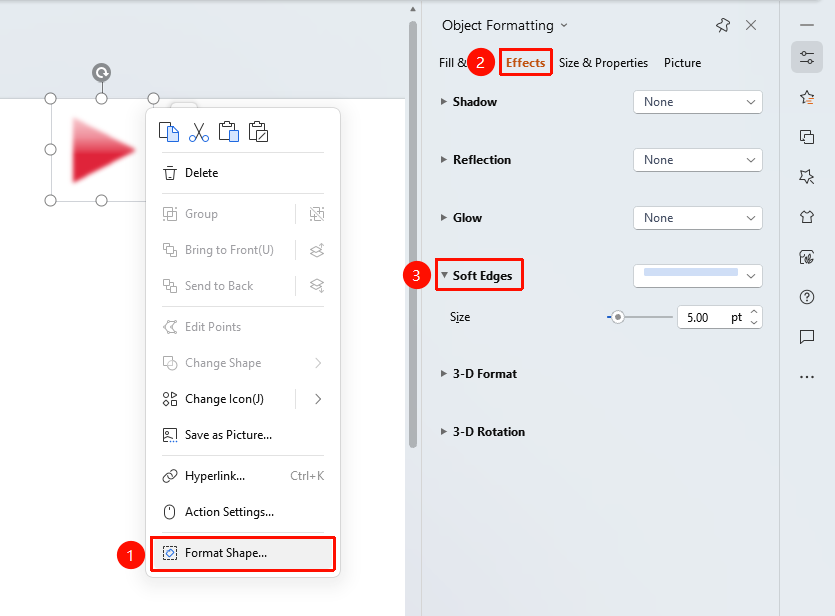
Task: Choose Format Shape... from context menu
Action: click(243, 553)
